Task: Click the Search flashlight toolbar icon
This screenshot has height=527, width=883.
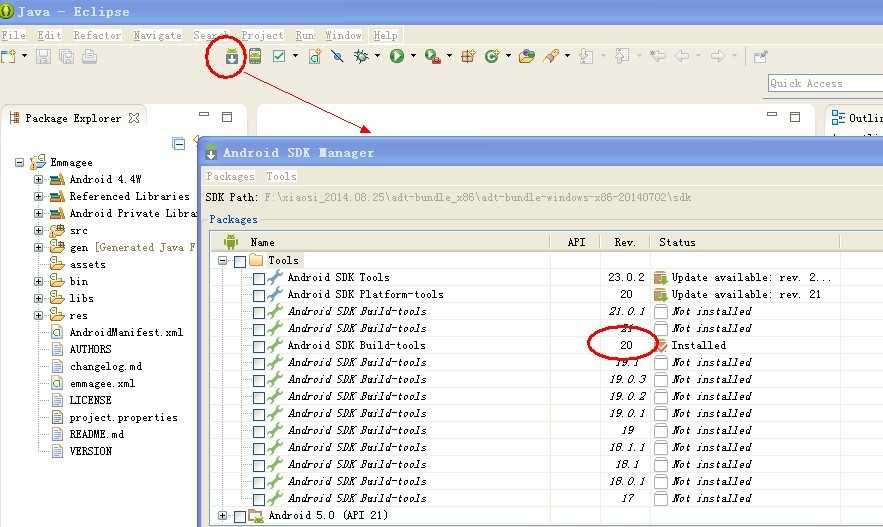Action: tap(551, 56)
